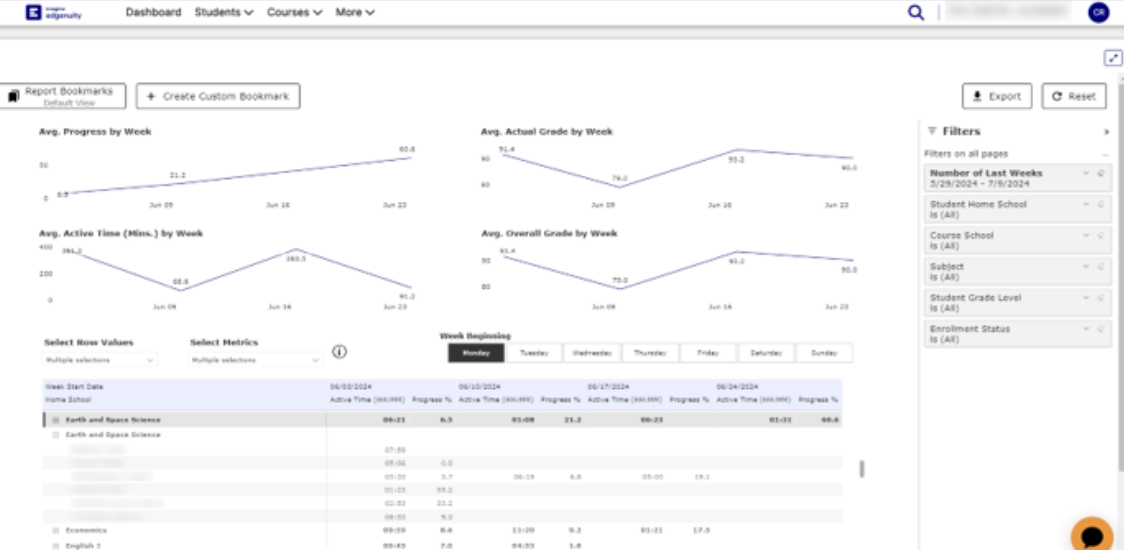Screen dimensions: 1124x550
Task: Click the Avg. Overall Grade by Week chart
Action: tap(671, 270)
